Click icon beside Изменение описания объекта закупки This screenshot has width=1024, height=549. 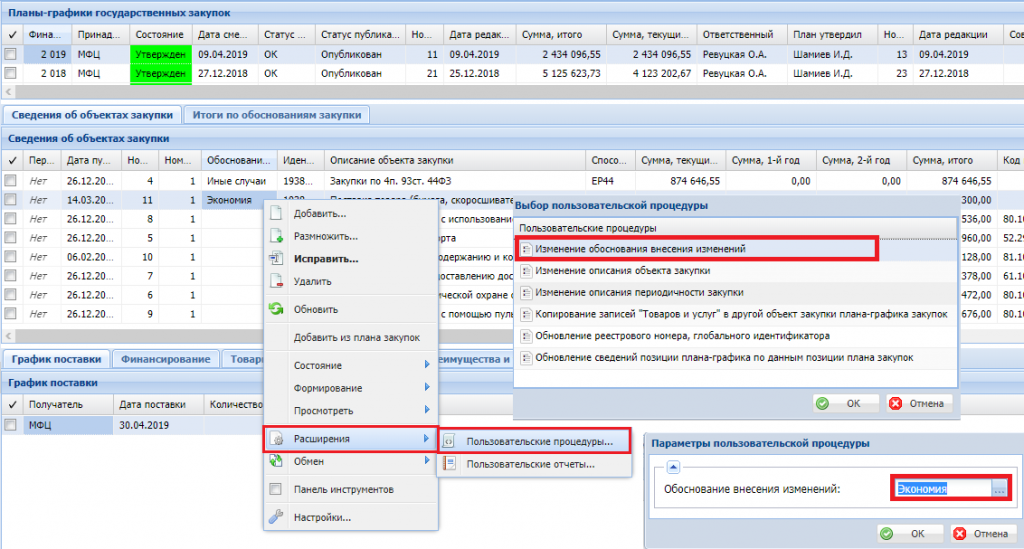pyautogui.click(x=524, y=271)
